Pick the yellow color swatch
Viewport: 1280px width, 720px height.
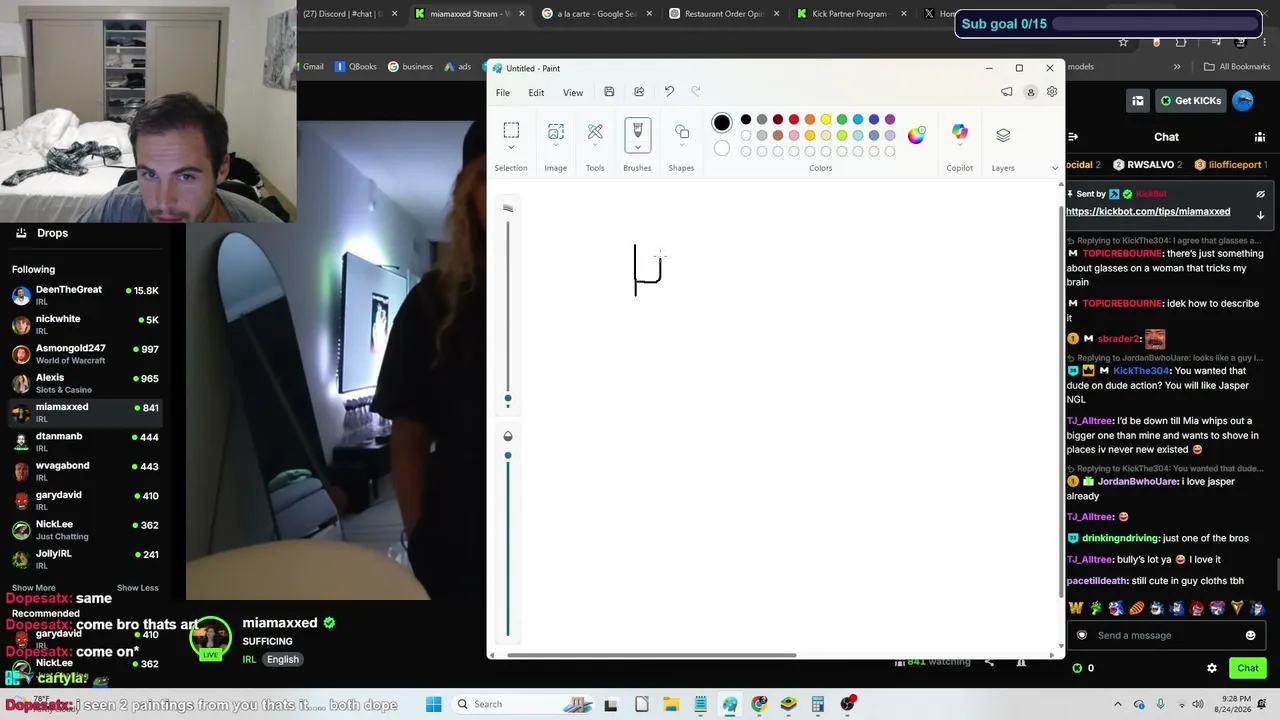coord(826,120)
